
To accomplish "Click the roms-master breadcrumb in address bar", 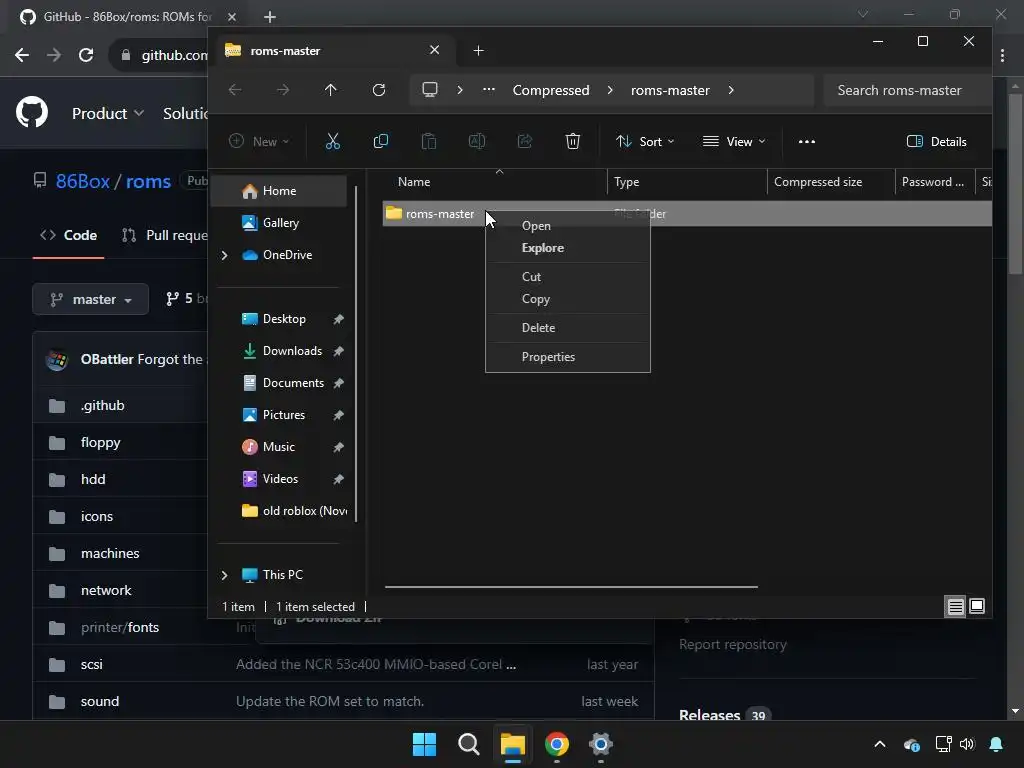I will pyautogui.click(x=670, y=90).
